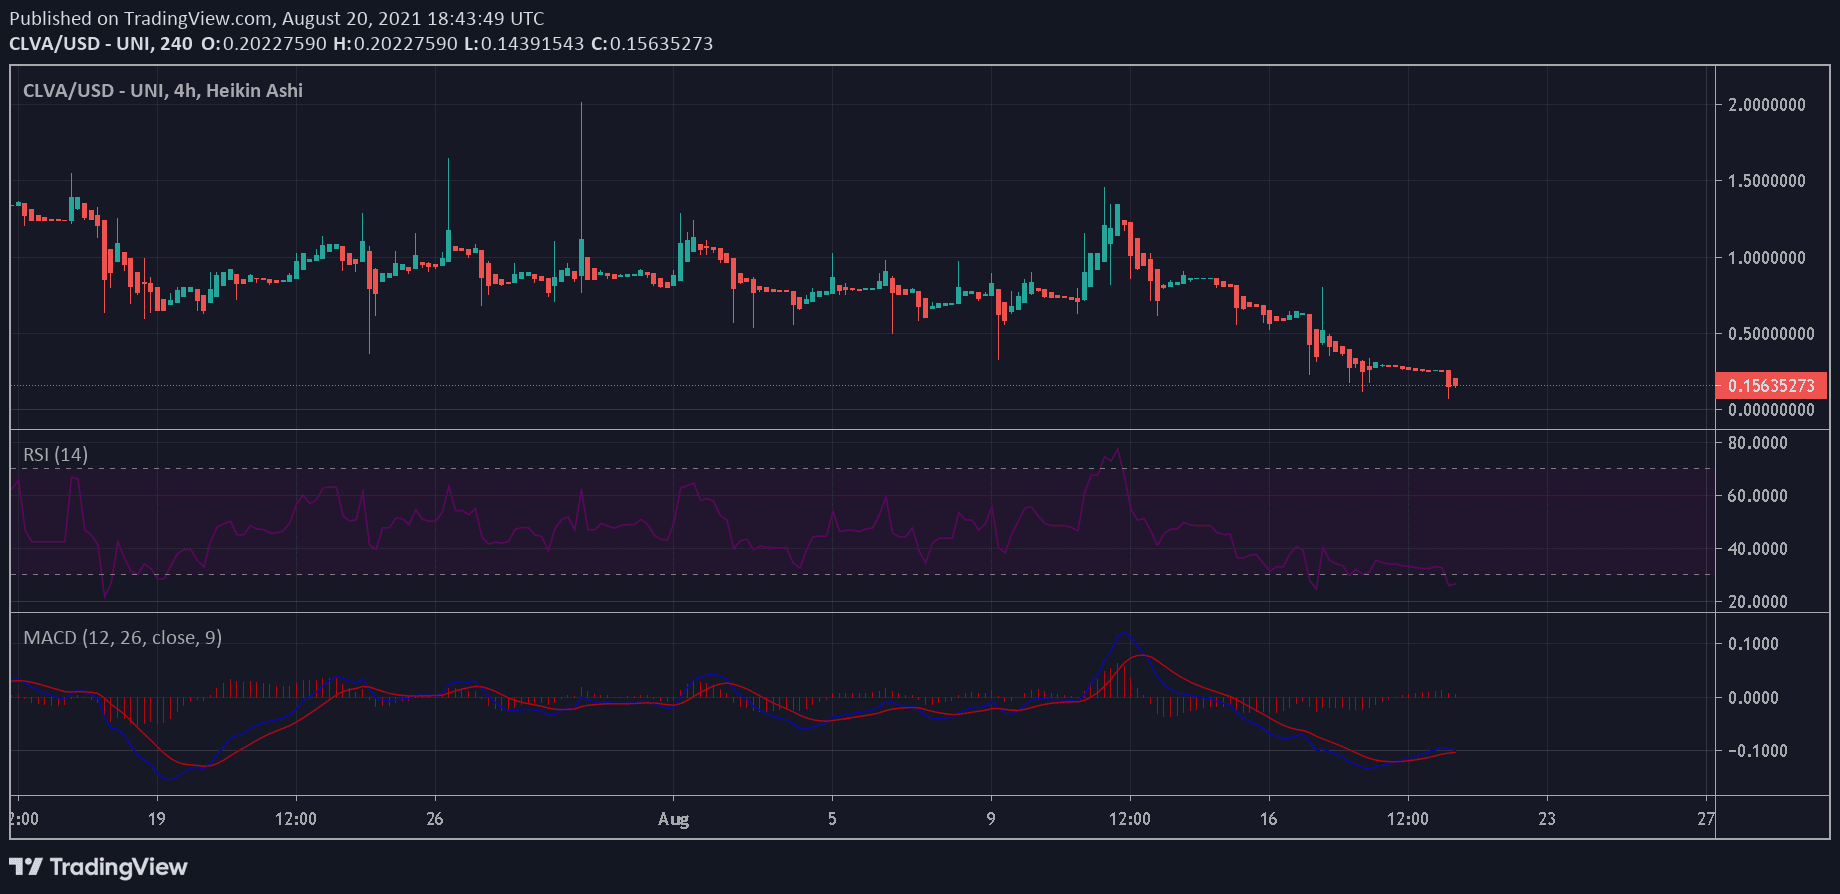1840x894 pixels.
Task: Click the 23 date on time axis
Action: click(x=1547, y=819)
